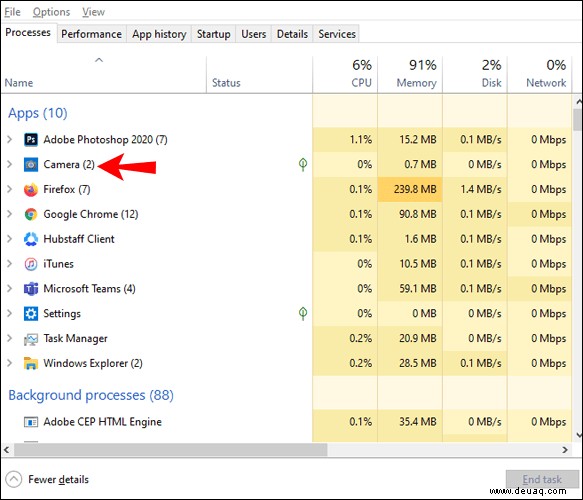This screenshot has width=583, height=500.
Task: Expand the Firefox process group
Action: point(10,189)
